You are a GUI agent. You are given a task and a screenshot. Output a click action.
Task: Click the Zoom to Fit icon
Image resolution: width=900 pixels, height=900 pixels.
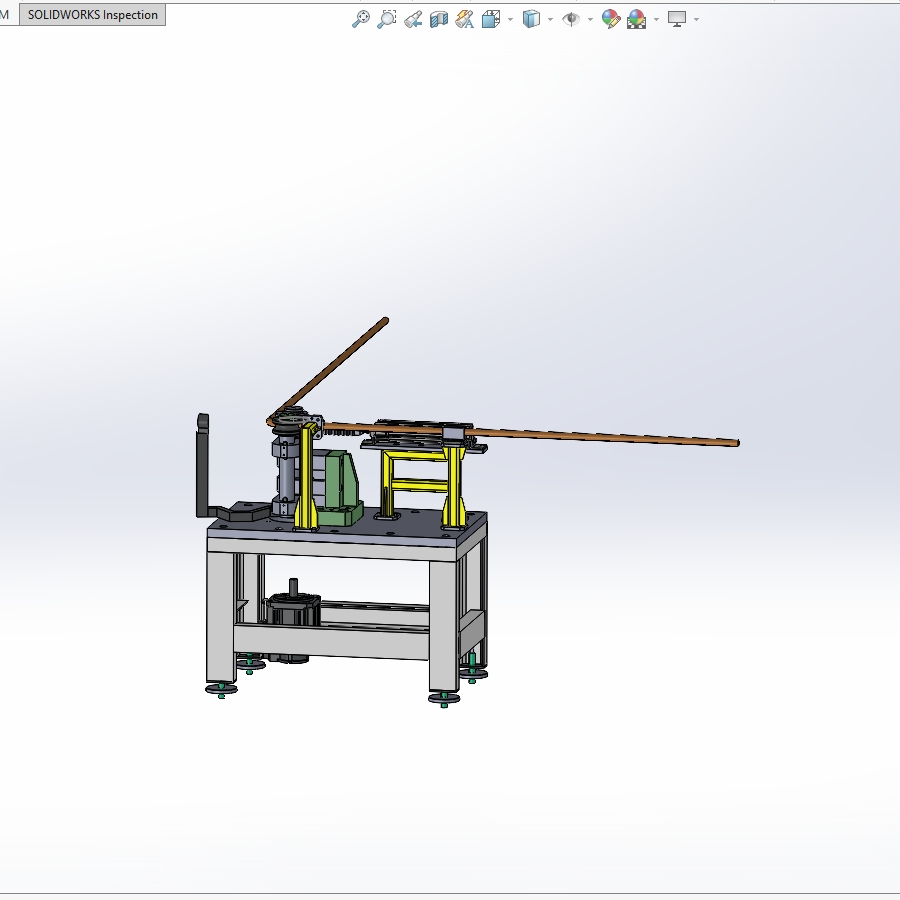click(360, 19)
